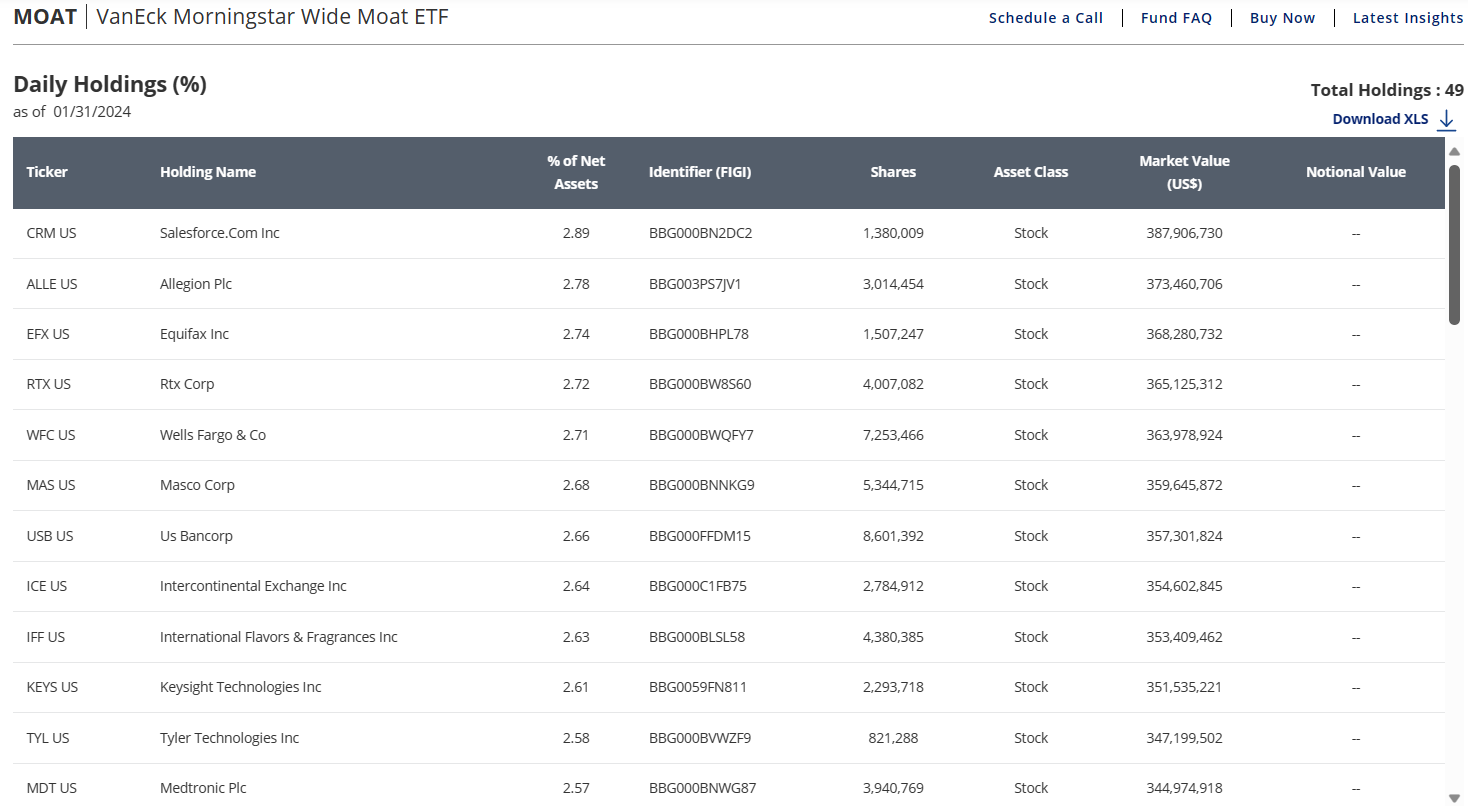Click the % of Net Assets column header

[x=576, y=172]
